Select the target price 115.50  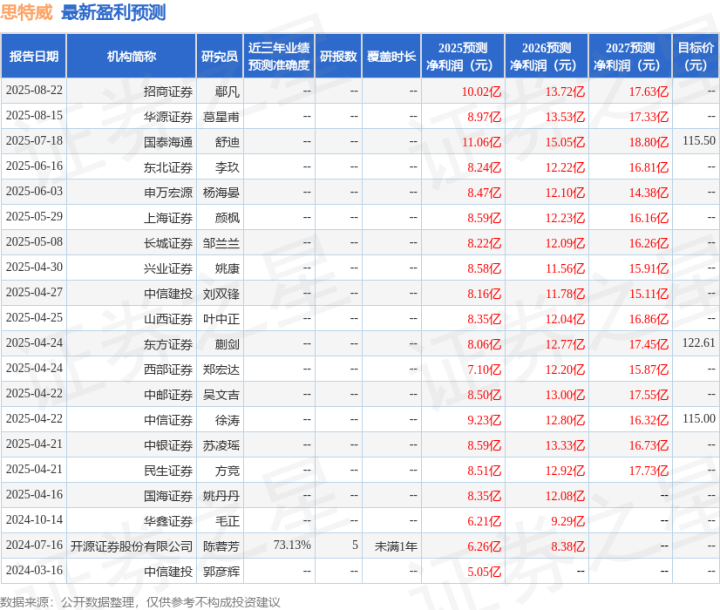(x=699, y=141)
